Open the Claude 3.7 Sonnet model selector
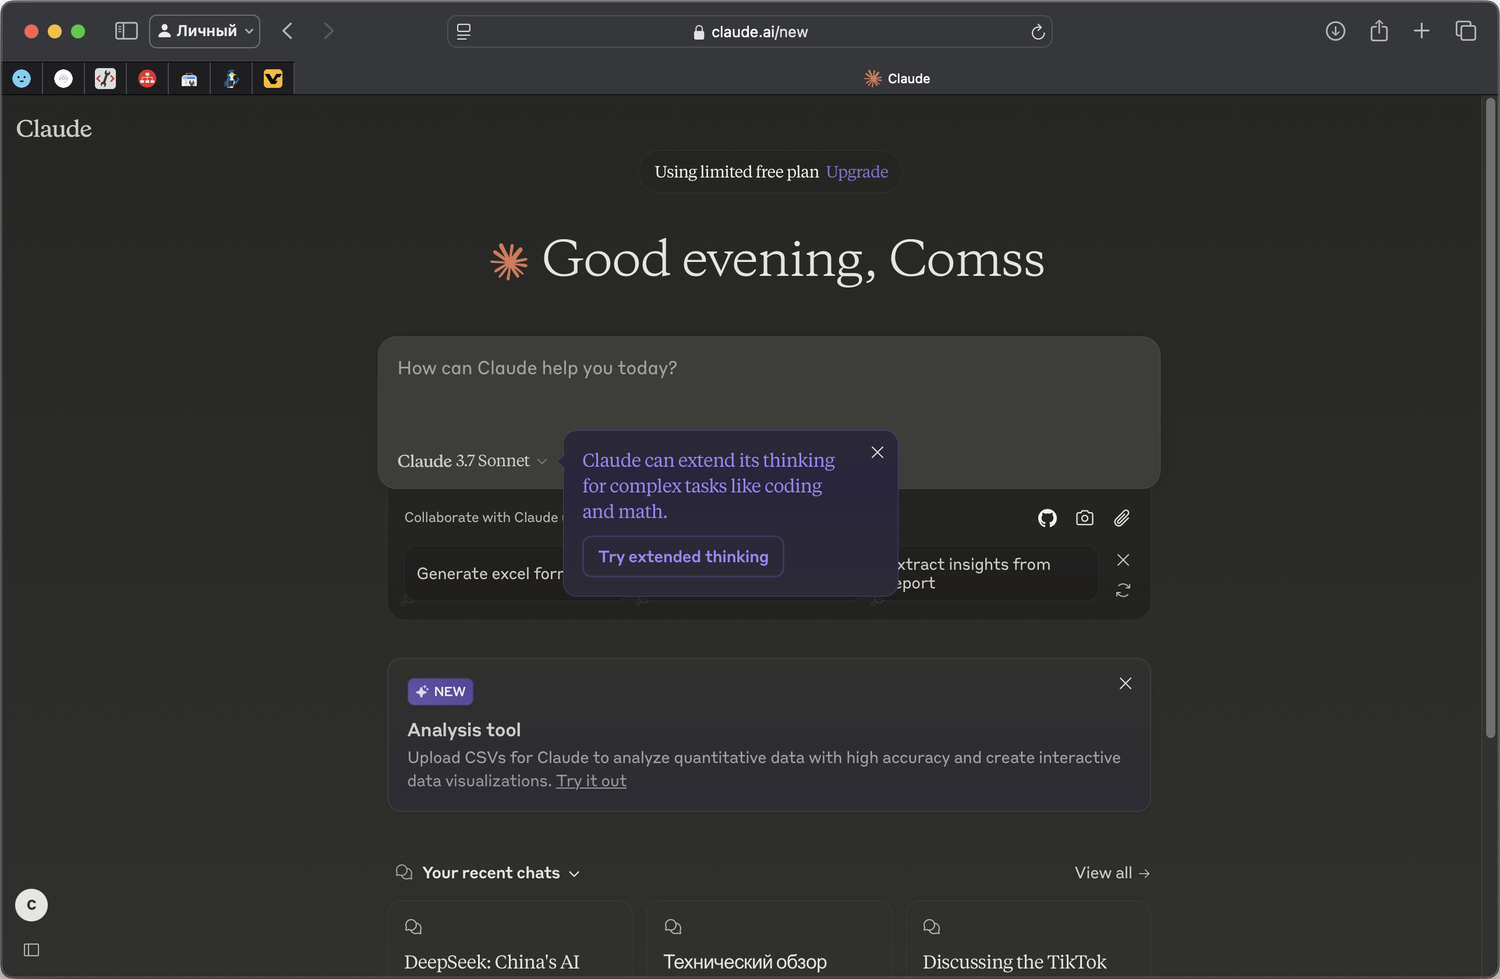This screenshot has height=979, width=1500. point(472,461)
